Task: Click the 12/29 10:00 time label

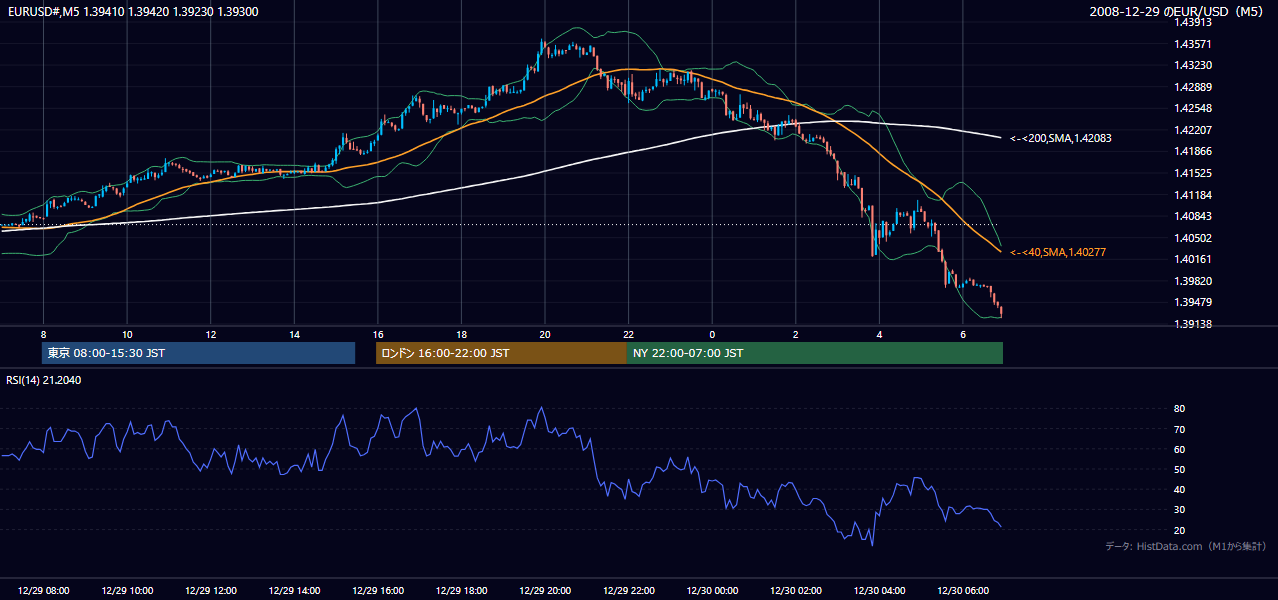Action: (127, 591)
